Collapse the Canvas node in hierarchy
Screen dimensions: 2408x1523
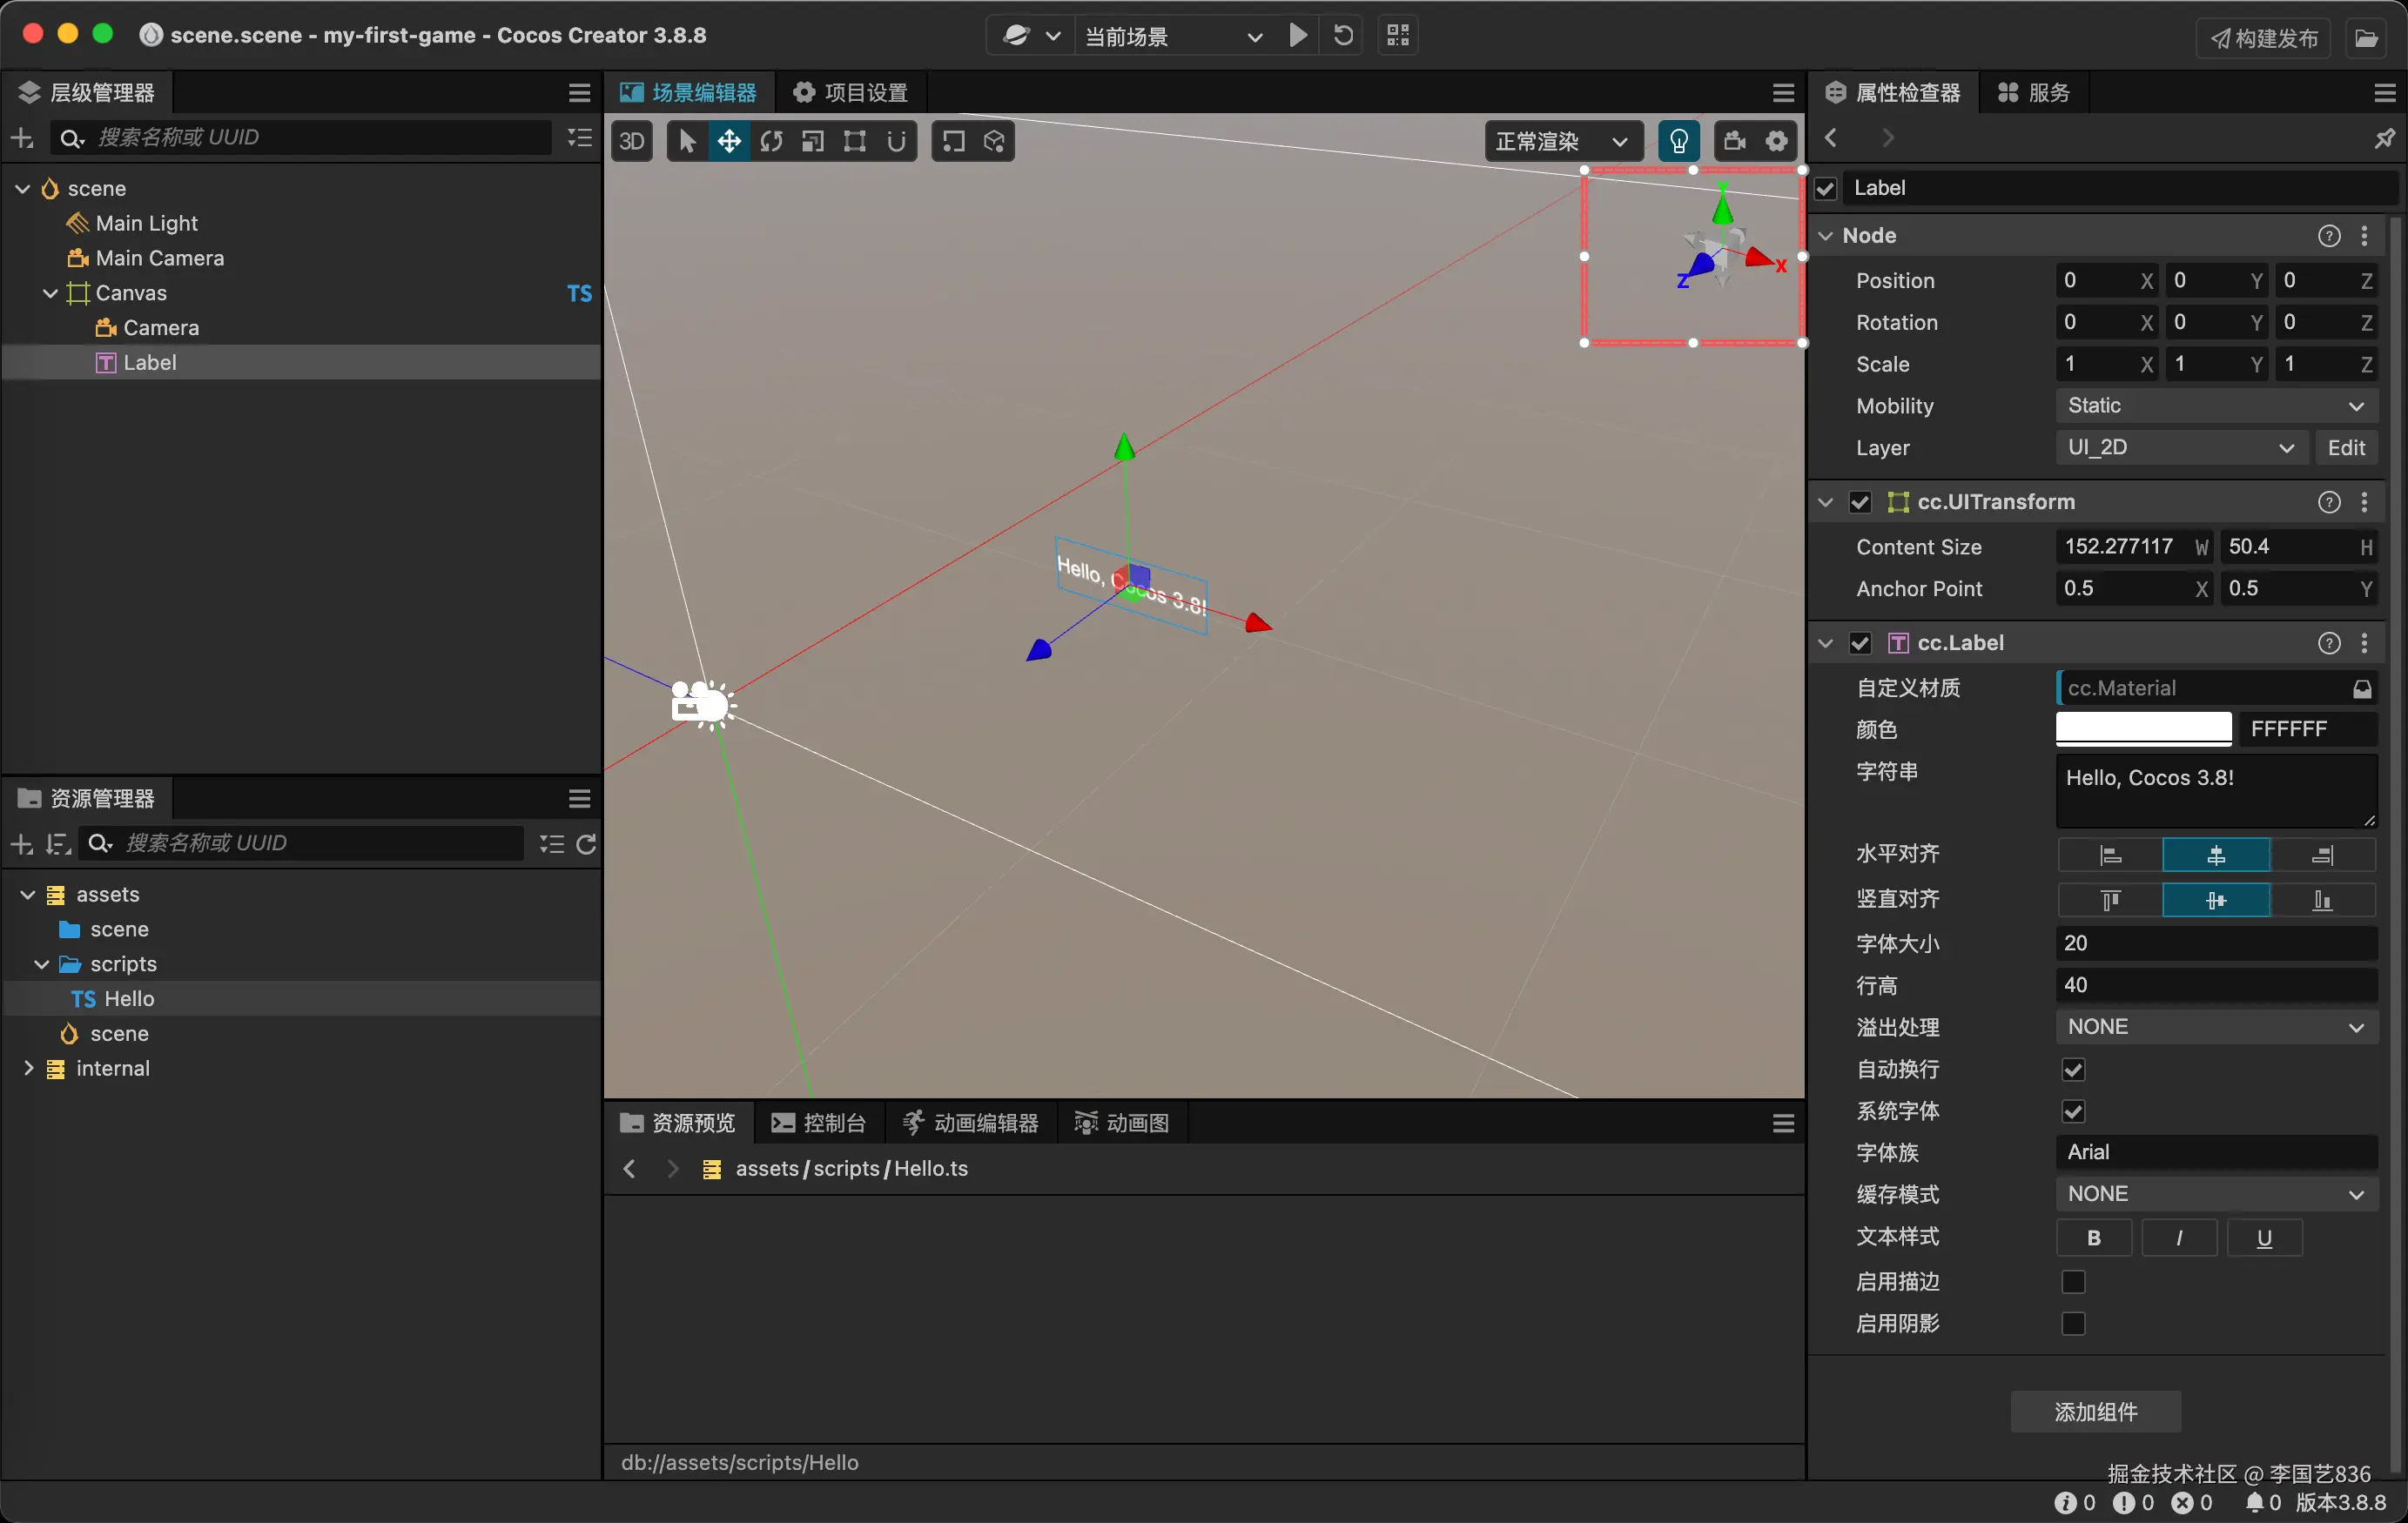point(50,293)
